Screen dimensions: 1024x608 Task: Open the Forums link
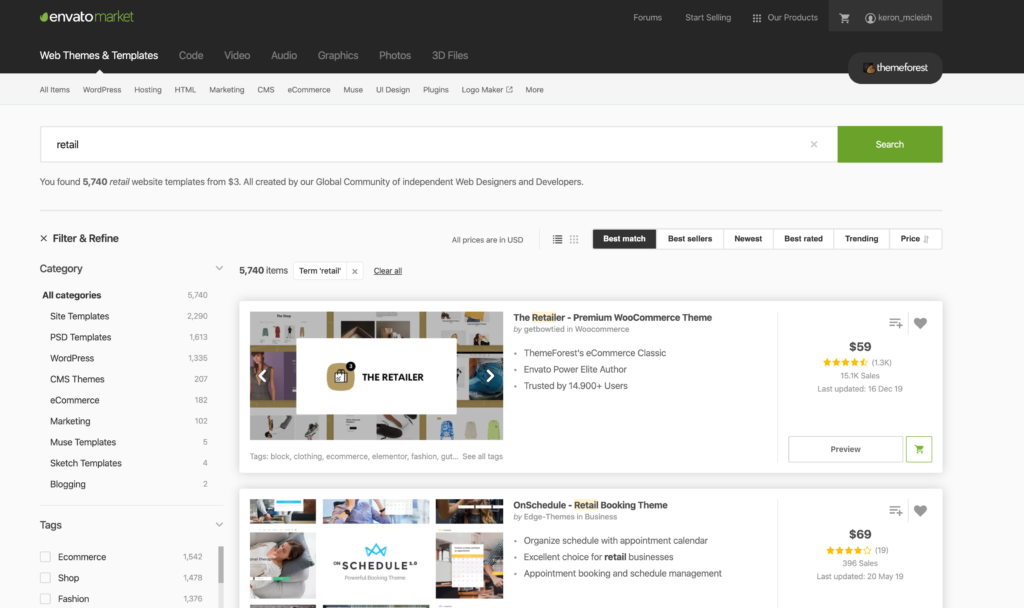[x=647, y=18]
